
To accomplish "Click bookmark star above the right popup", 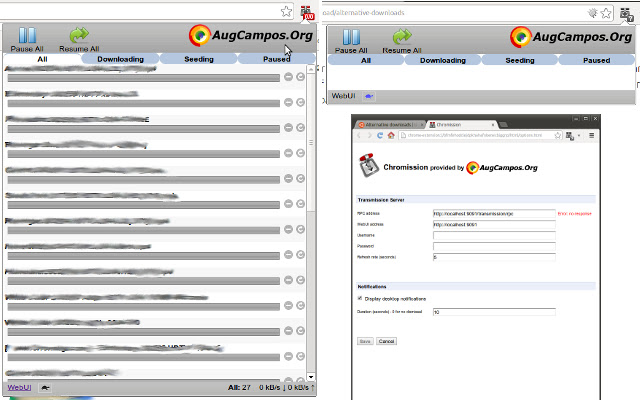I will point(606,13).
